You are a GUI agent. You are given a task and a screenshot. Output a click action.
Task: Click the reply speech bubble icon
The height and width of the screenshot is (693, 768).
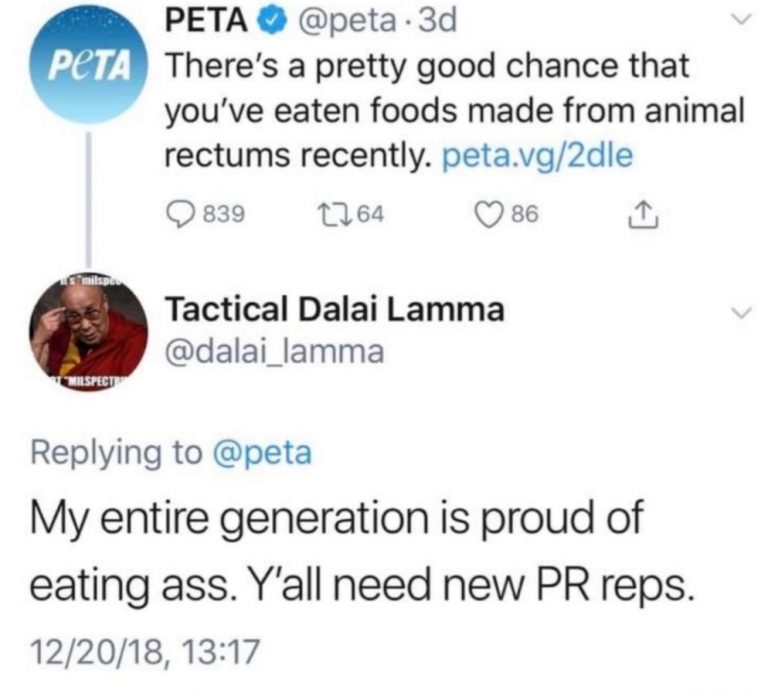click(177, 212)
